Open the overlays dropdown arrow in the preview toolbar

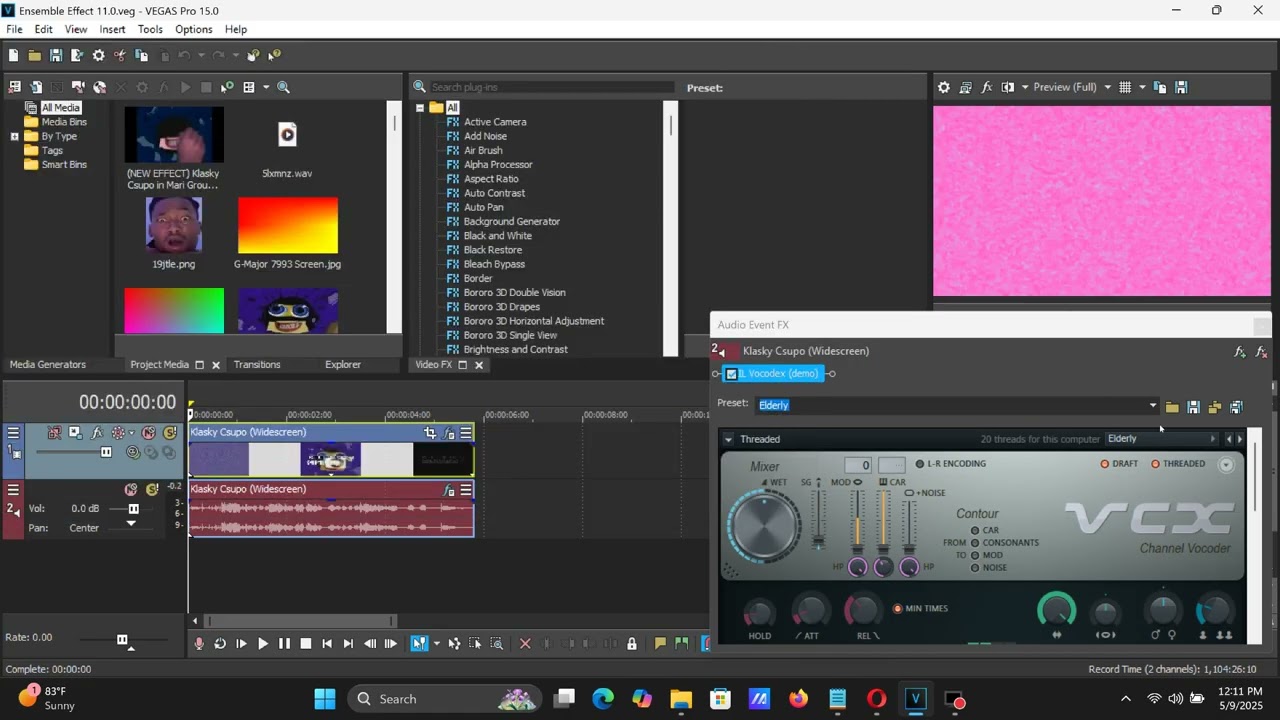tap(1142, 88)
